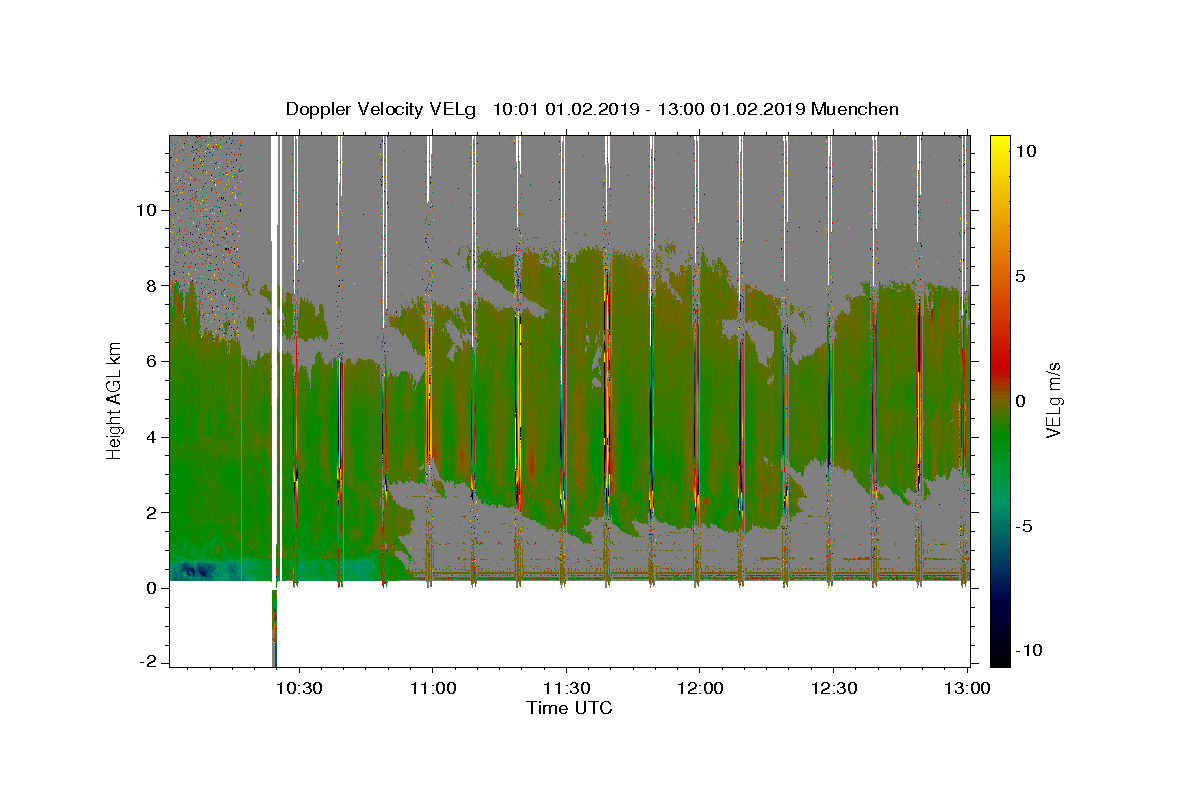
Task: Click the Time UTC axis title
Action: pos(569,708)
